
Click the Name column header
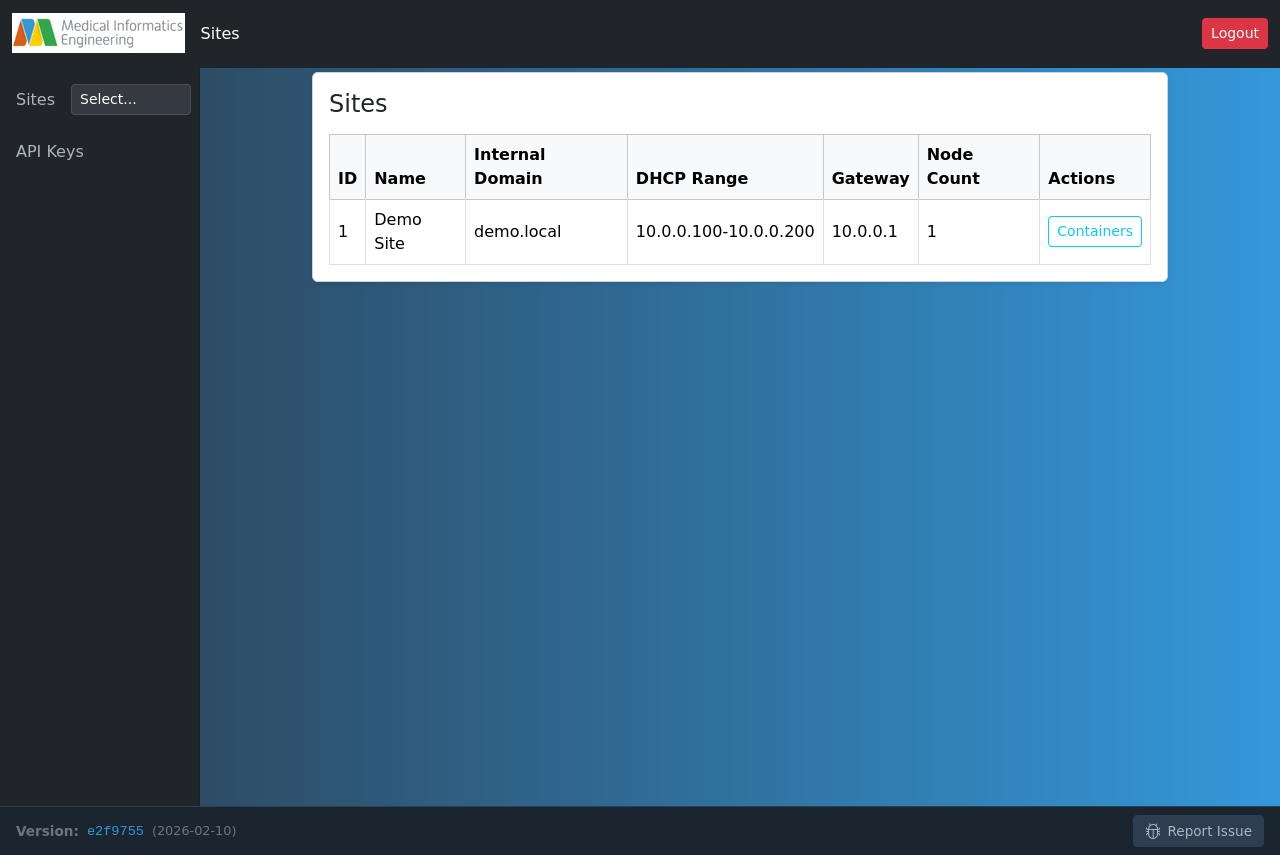coord(399,178)
